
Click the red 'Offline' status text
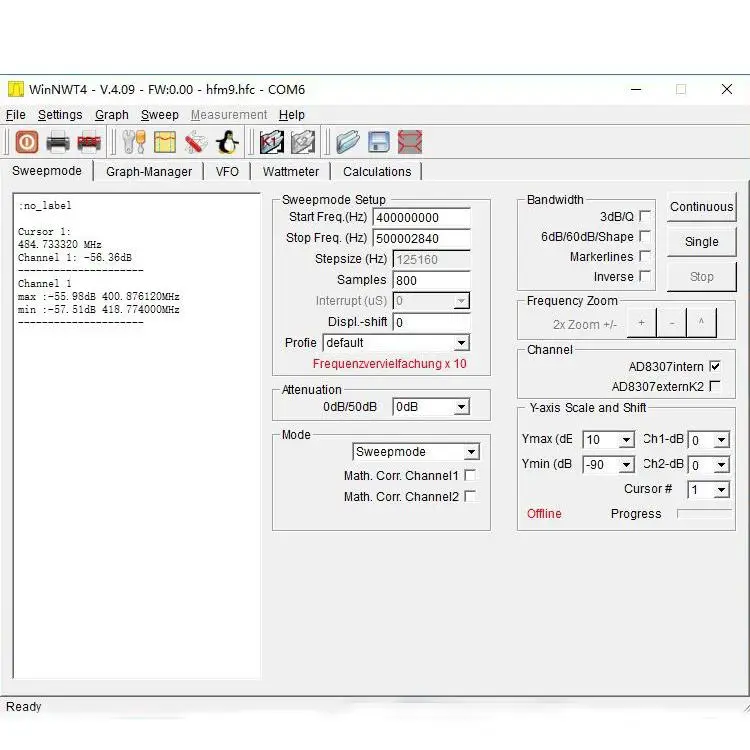point(544,514)
